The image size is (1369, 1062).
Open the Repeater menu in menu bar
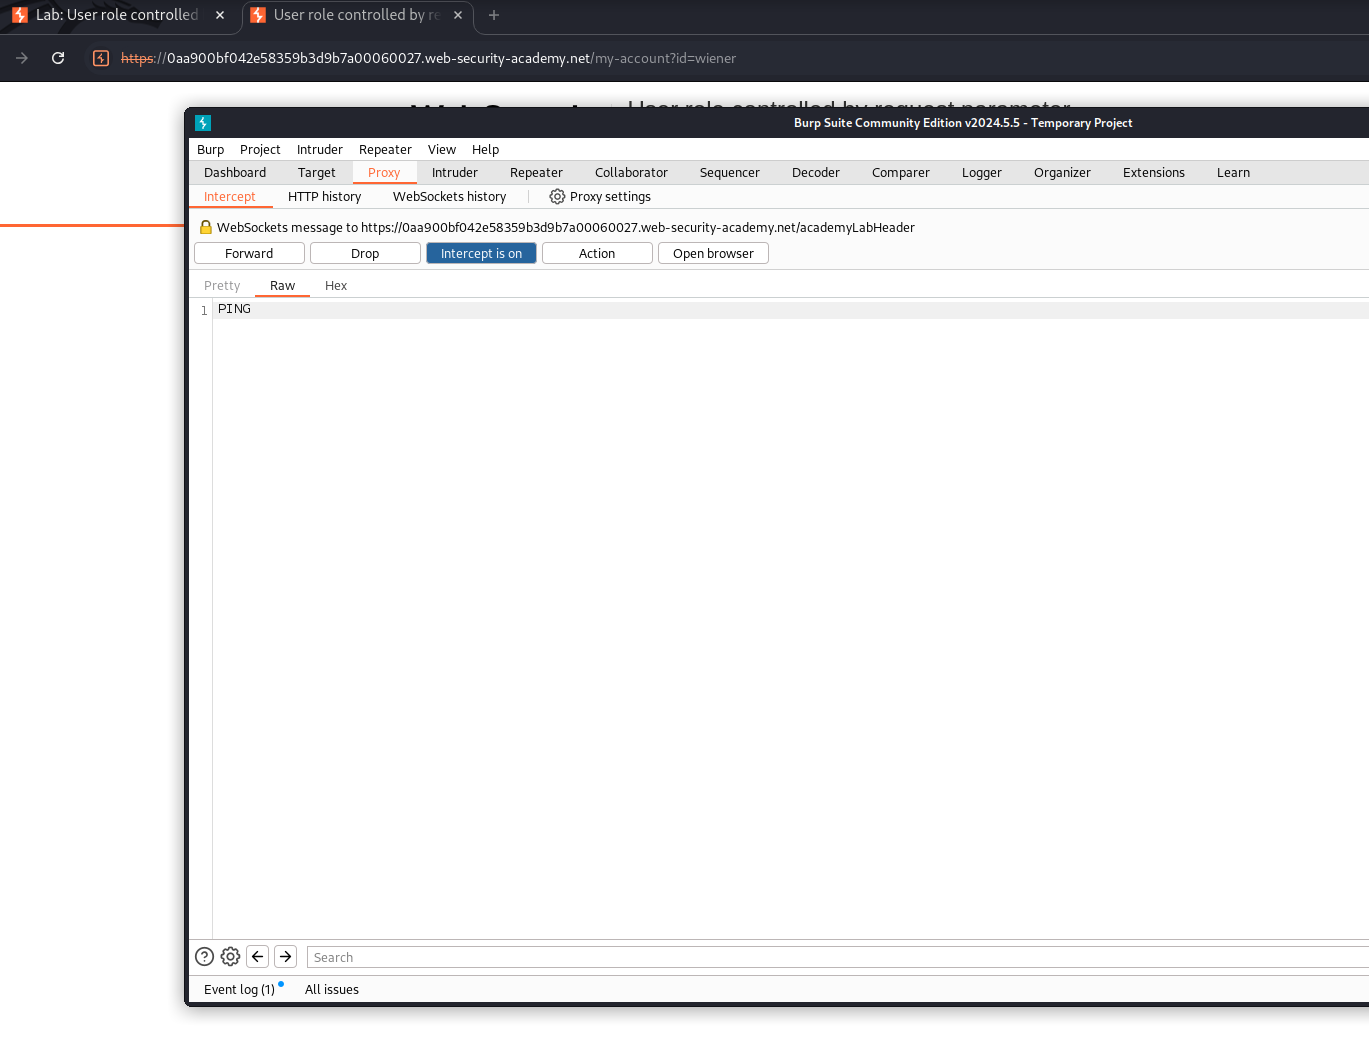tap(385, 150)
